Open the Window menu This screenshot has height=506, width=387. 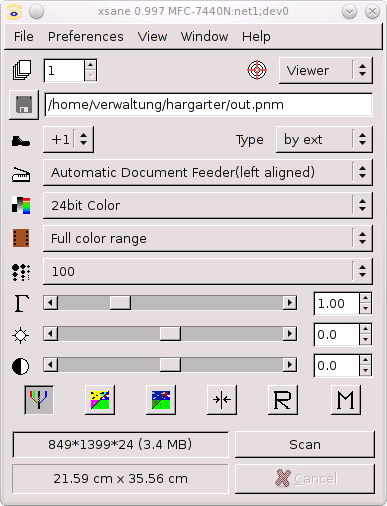pos(204,37)
